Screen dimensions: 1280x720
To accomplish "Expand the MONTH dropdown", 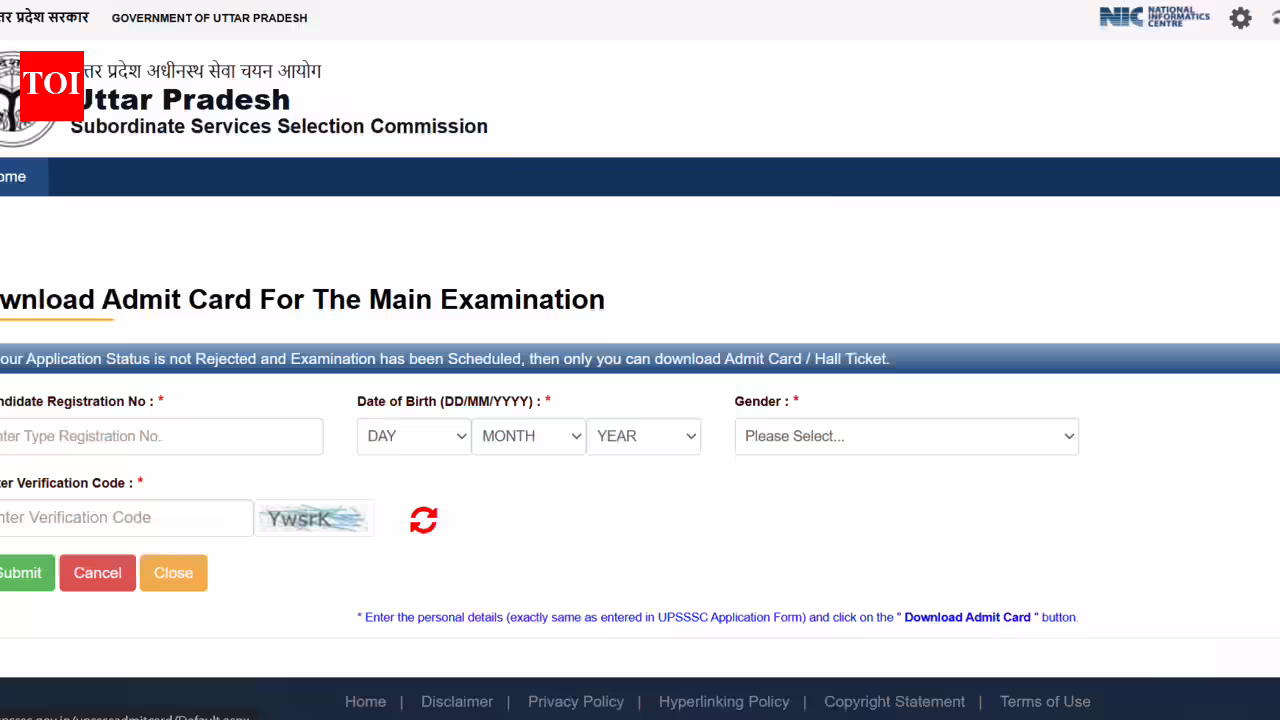I will tap(529, 436).
